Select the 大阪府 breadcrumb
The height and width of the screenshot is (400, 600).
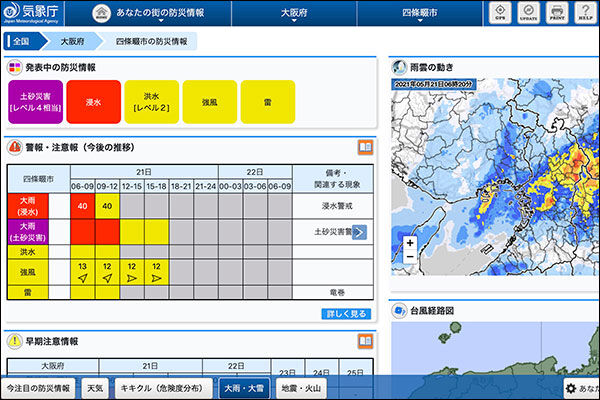(x=72, y=41)
